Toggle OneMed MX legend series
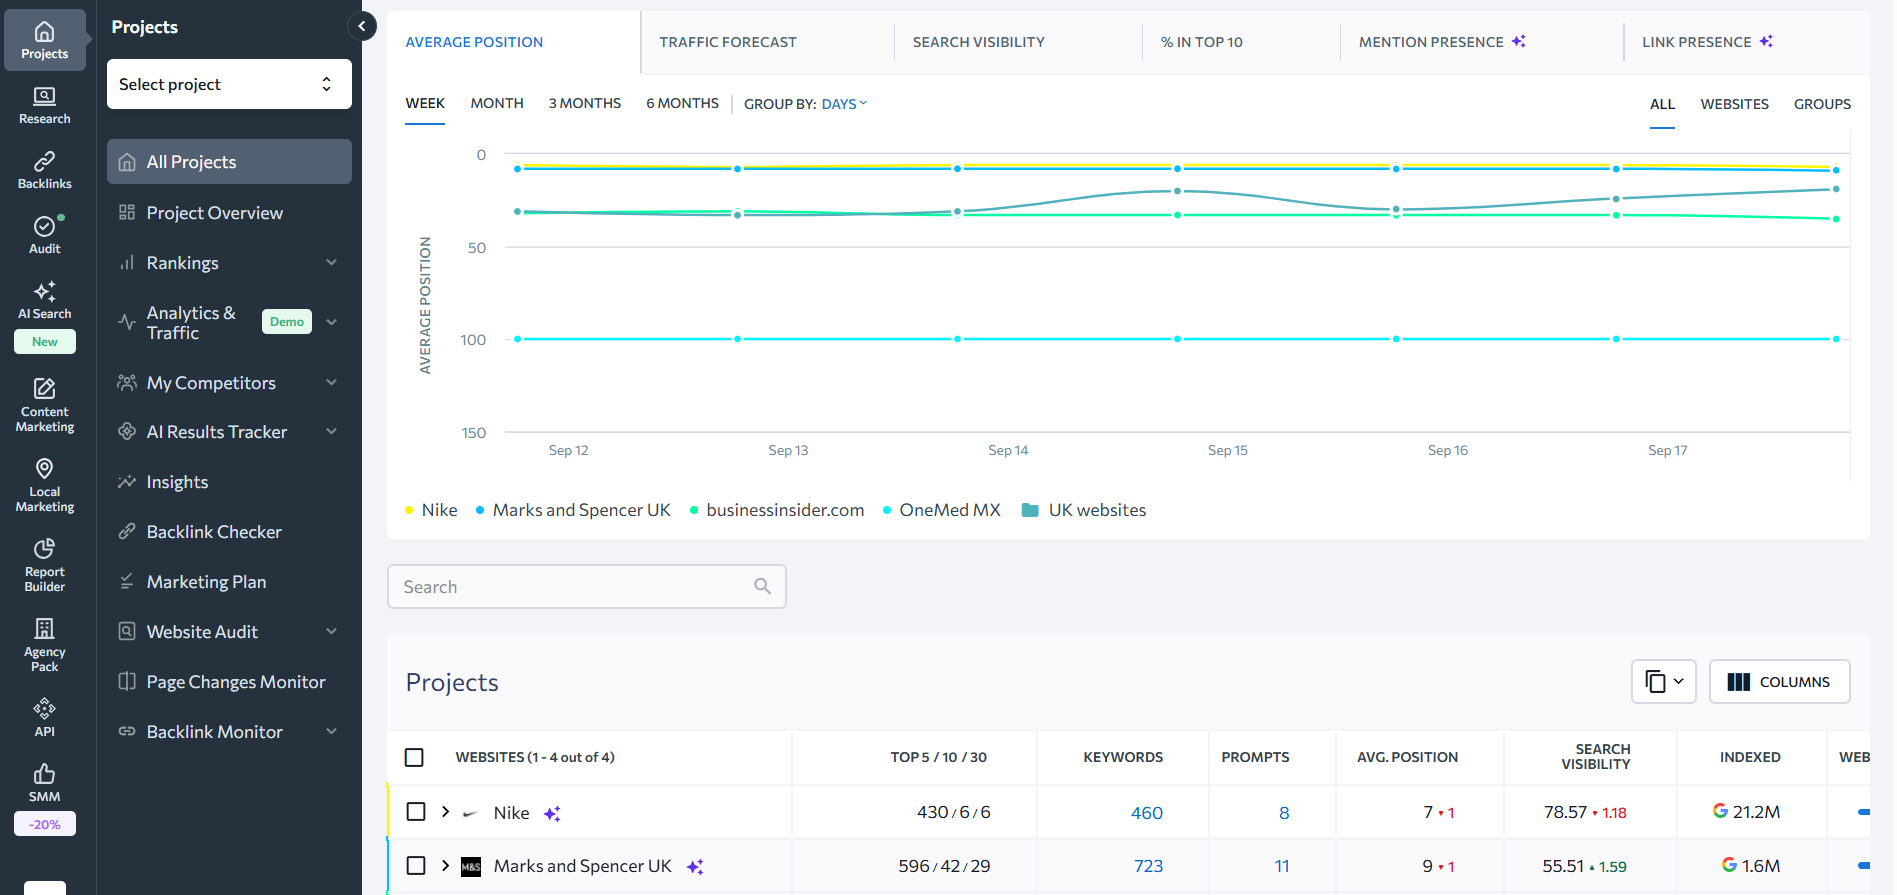Image resolution: width=1897 pixels, height=895 pixels. [941, 510]
